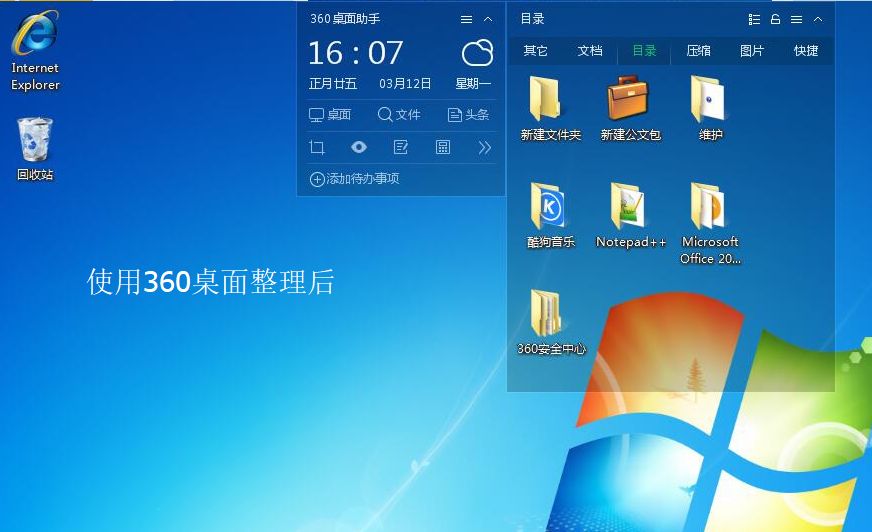Viewport: 872px width, 532px height.
Task: Click the weather cloud icon
Action: 477,53
